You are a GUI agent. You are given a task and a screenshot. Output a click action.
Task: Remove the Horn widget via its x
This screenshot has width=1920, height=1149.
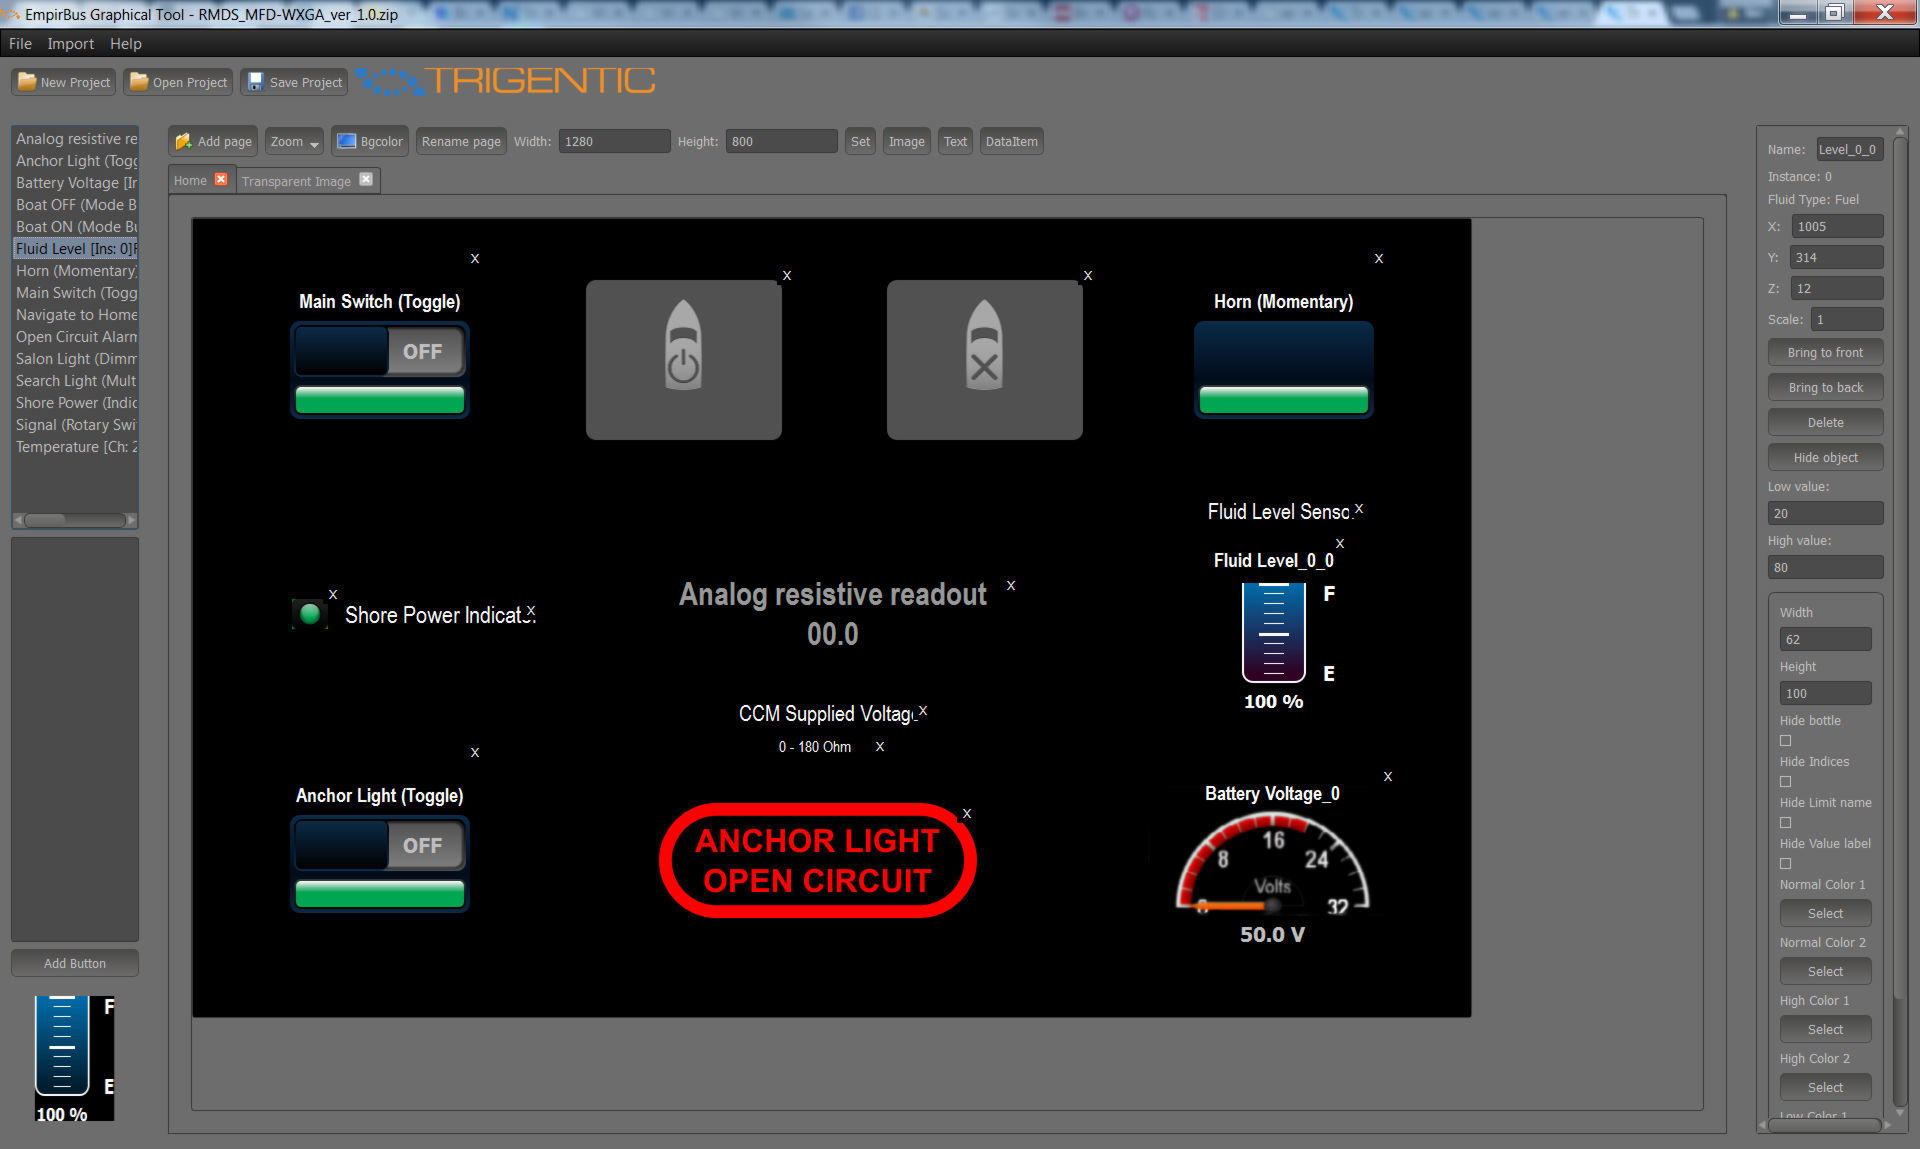tap(1379, 258)
